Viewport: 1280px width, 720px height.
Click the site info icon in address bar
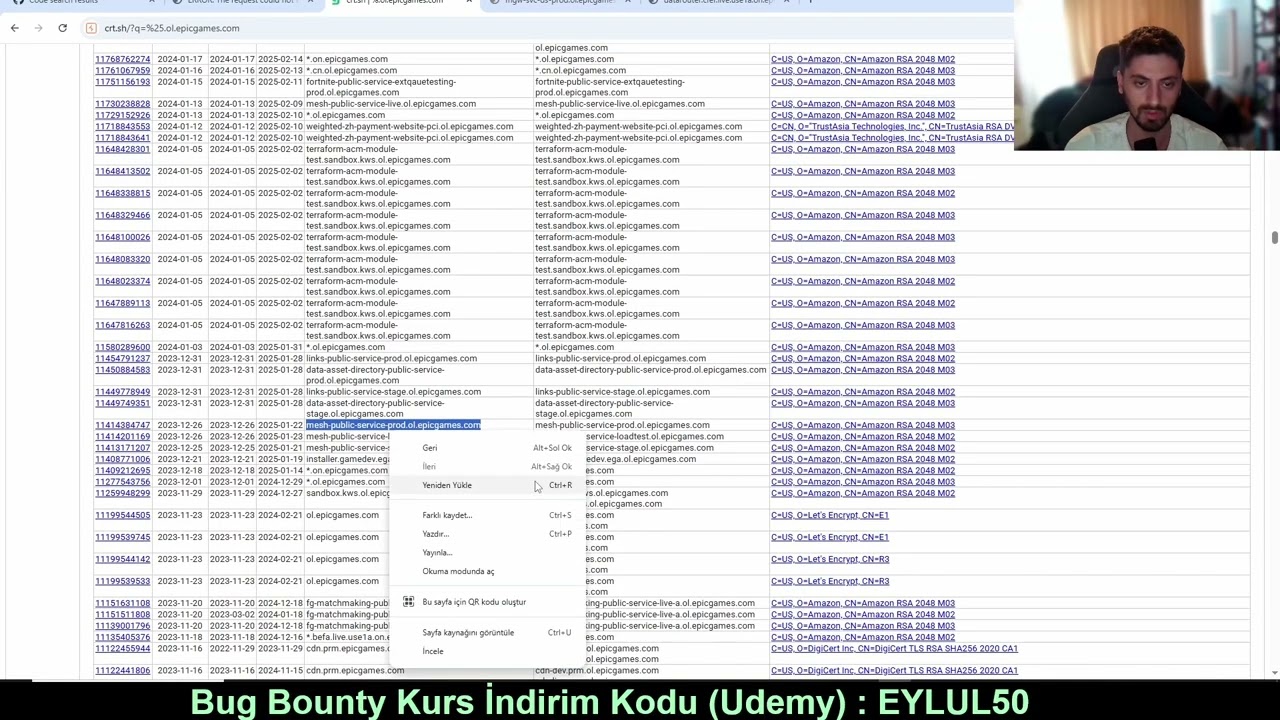(x=92, y=28)
